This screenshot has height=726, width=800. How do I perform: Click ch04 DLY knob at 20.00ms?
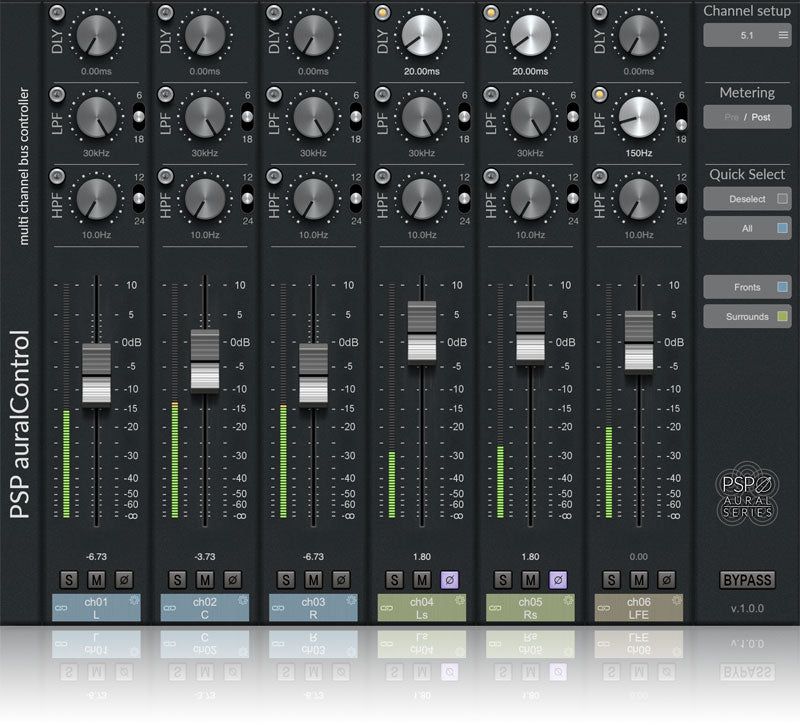pos(422,35)
